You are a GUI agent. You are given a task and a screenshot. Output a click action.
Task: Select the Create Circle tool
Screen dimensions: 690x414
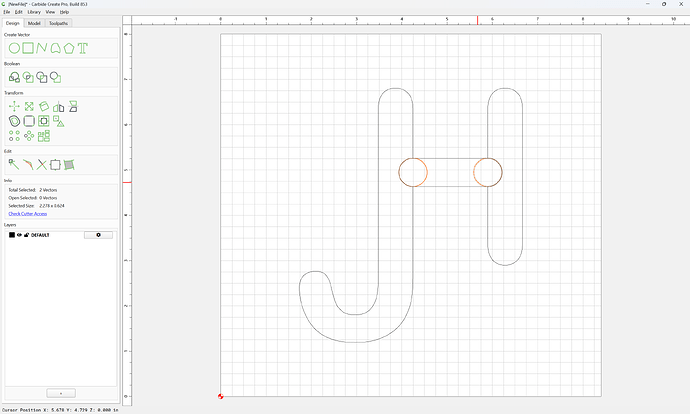(14, 48)
